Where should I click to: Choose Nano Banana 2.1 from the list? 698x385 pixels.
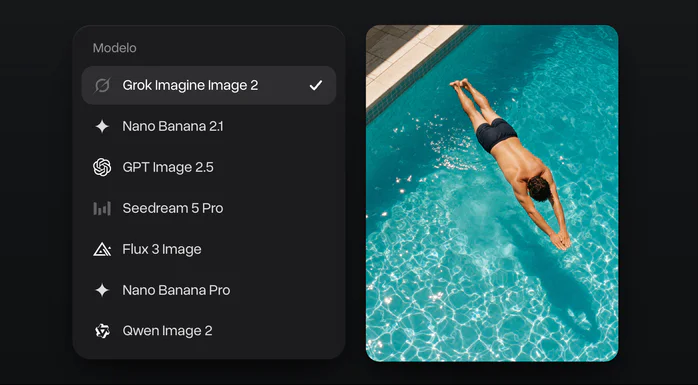pos(209,126)
